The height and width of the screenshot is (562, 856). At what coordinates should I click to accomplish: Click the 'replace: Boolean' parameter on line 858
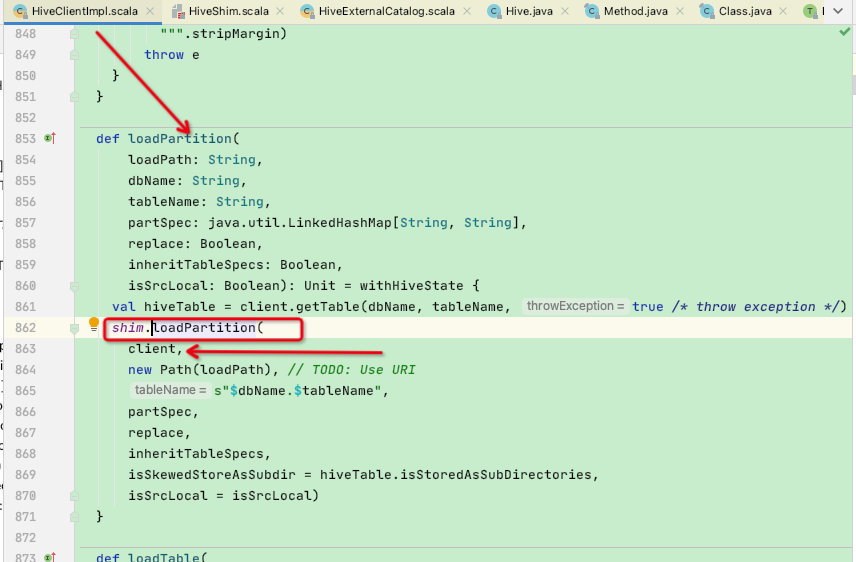(192, 244)
